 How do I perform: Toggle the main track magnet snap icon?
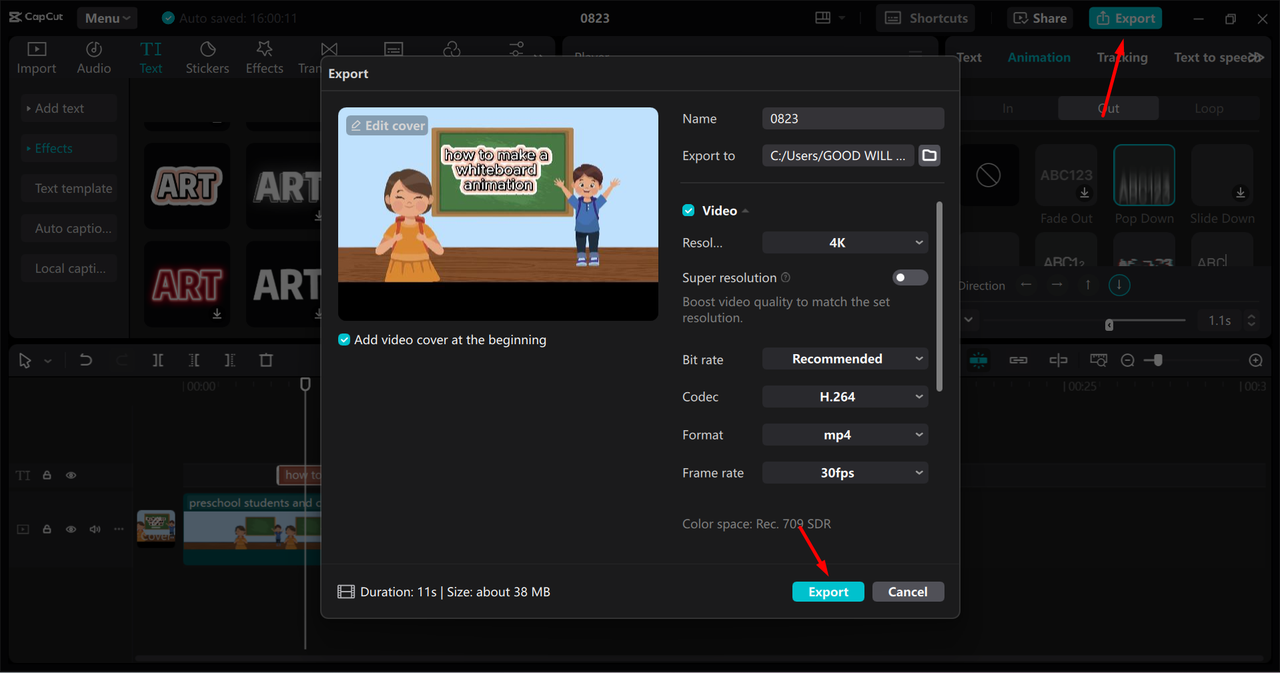pyautogui.click(x=978, y=360)
